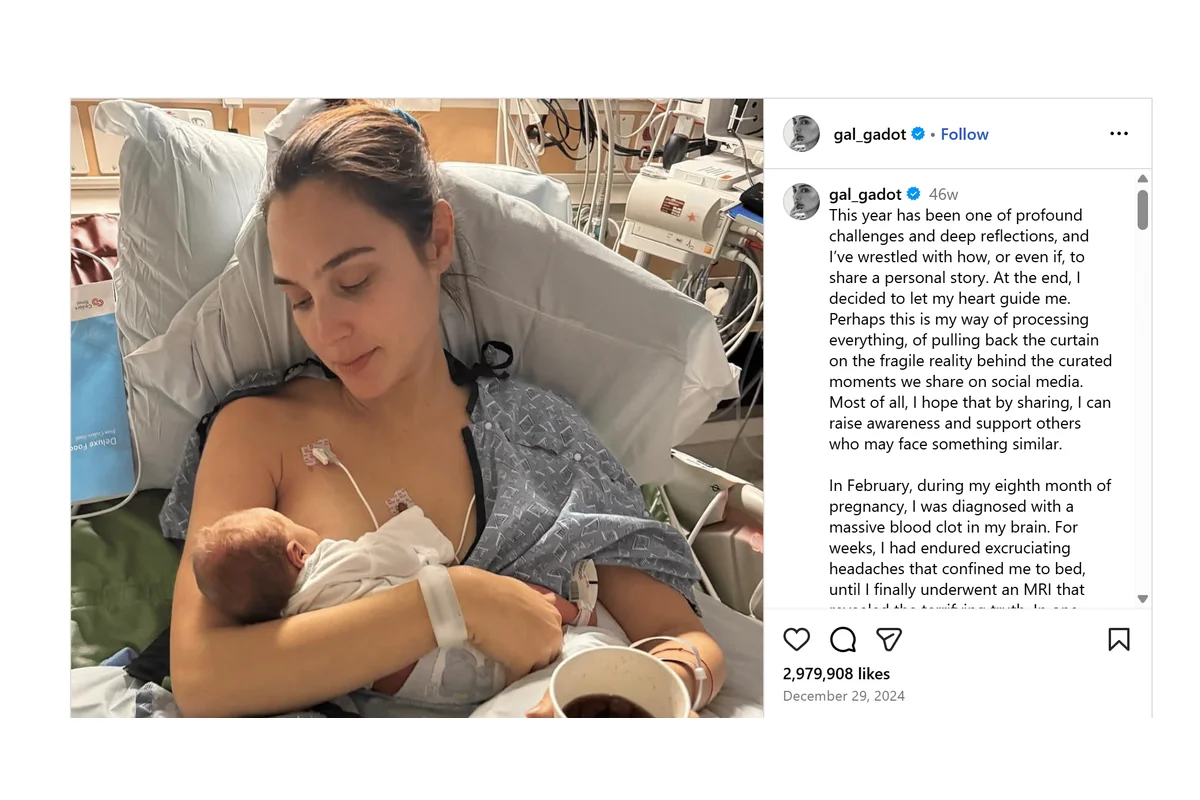Open gal_gadot profile from header username
The height and width of the screenshot is (800, 1200).
click(869, 134)
